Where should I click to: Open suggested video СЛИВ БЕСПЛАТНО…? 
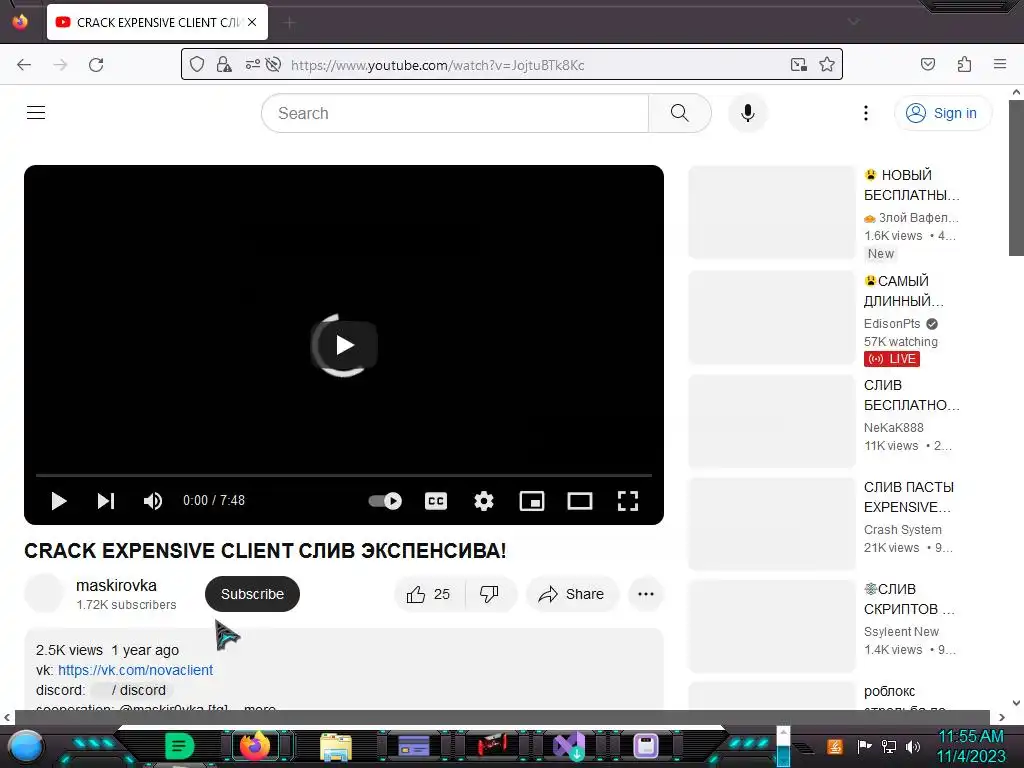pos(911,395)
